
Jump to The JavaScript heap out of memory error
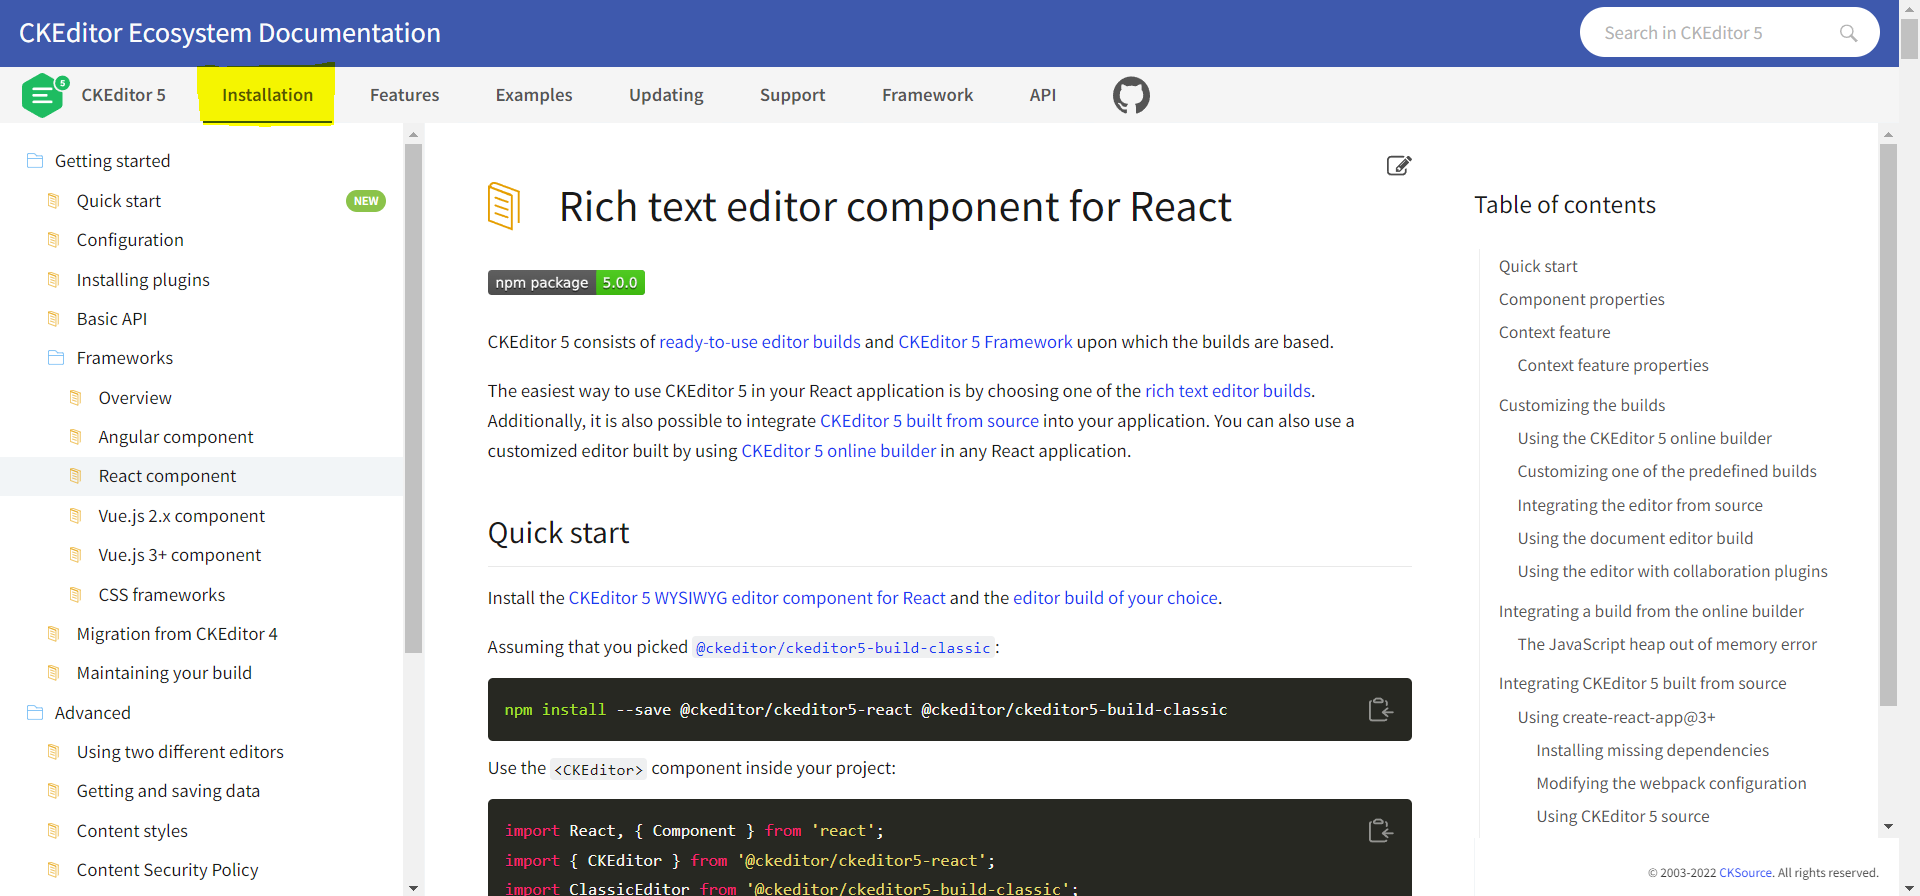[1666, 644]
